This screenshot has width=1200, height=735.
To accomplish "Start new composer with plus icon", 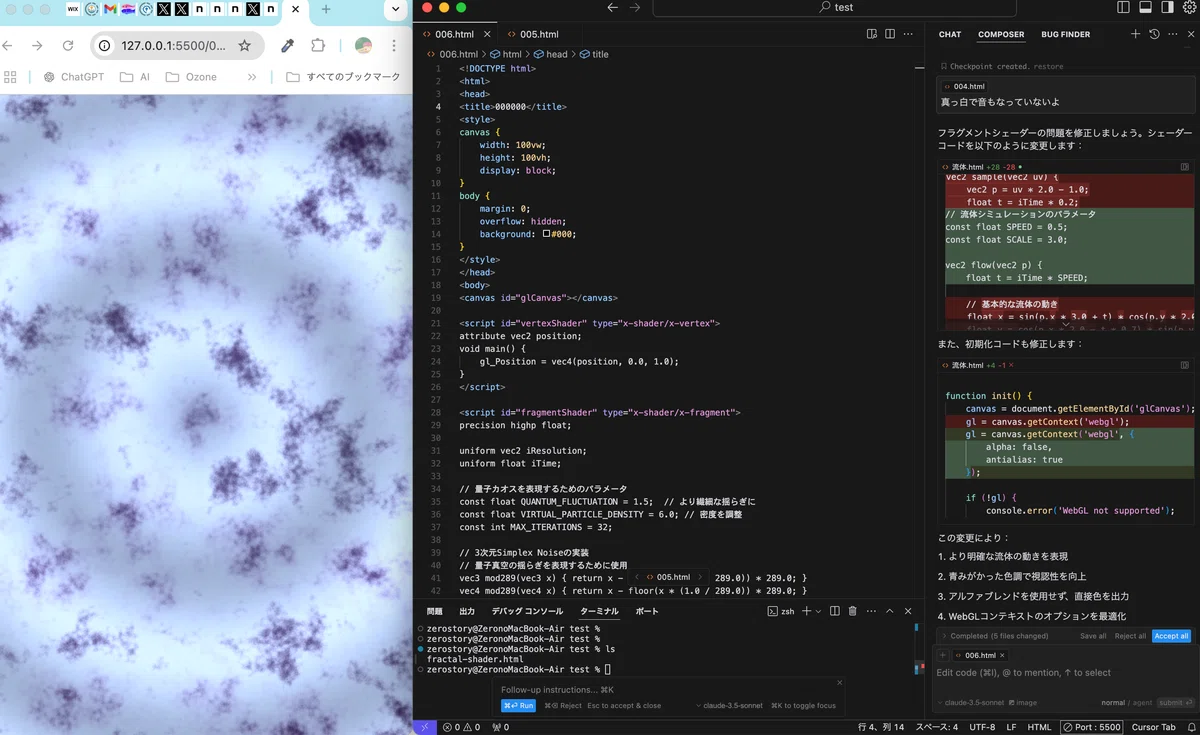I will 1135,34.
